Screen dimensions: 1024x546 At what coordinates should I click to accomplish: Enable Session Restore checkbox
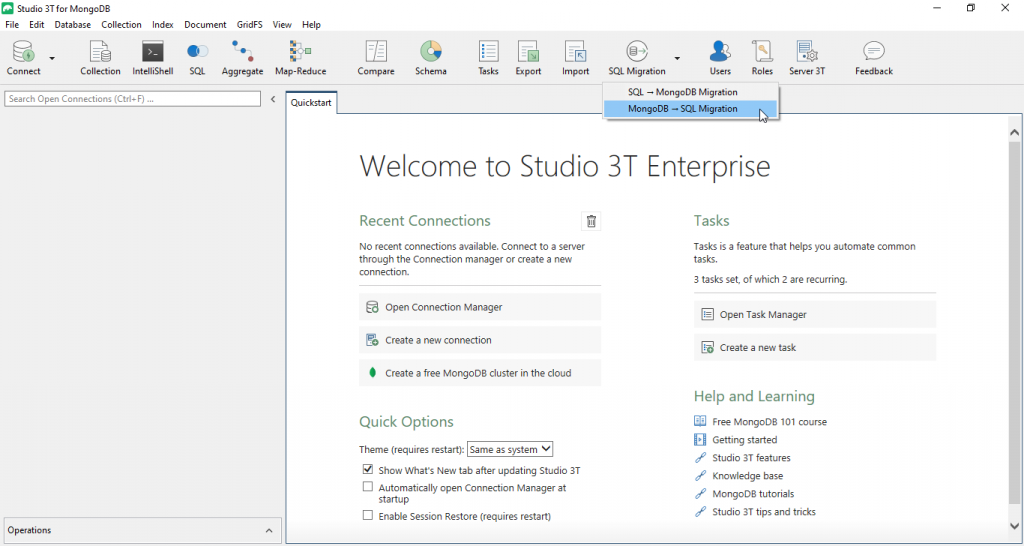click(368, 516)
